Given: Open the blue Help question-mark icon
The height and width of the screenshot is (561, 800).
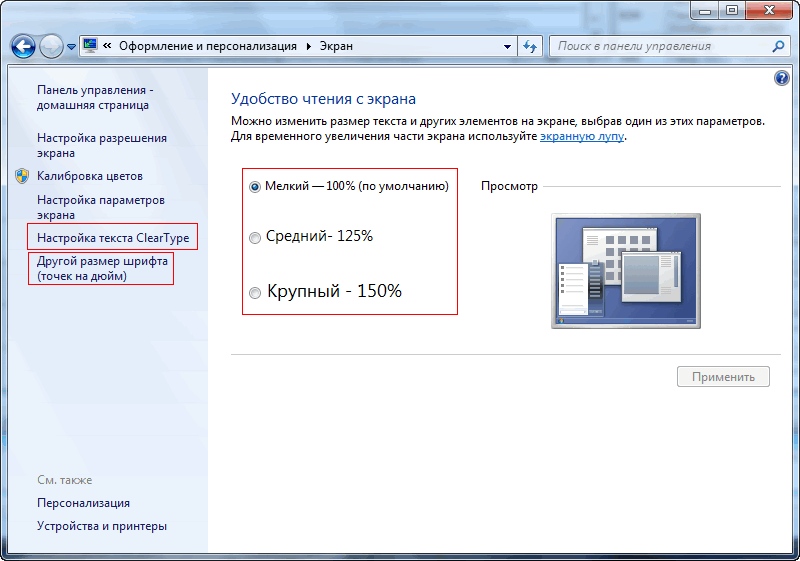Looking at the screenshot, I should 782,78.
